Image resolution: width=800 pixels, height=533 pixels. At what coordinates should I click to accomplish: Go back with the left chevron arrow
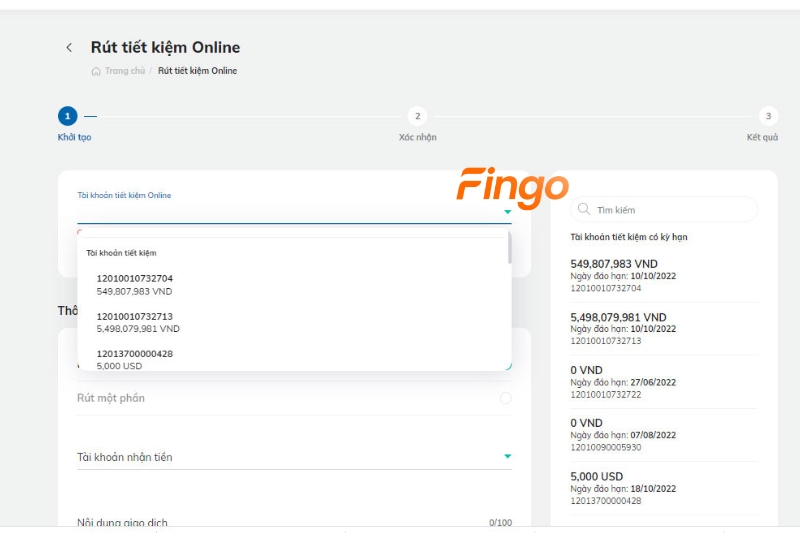pyautogui.click(x=69, y=47)
